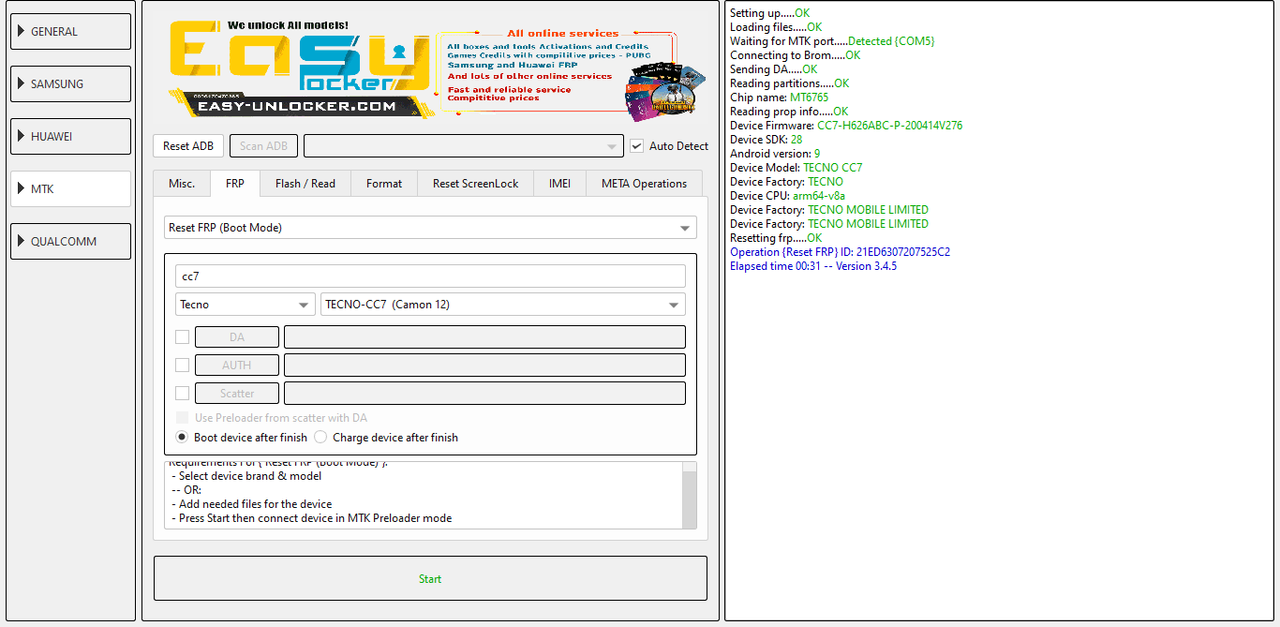Tick the DA file checkbox
1280x627 pixels.
pos(182,337)
